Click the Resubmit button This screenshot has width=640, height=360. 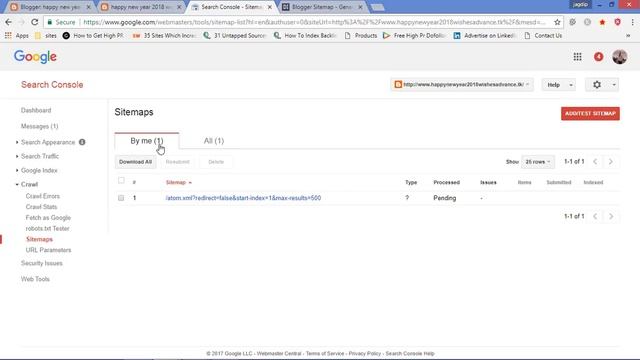(178, 162)
